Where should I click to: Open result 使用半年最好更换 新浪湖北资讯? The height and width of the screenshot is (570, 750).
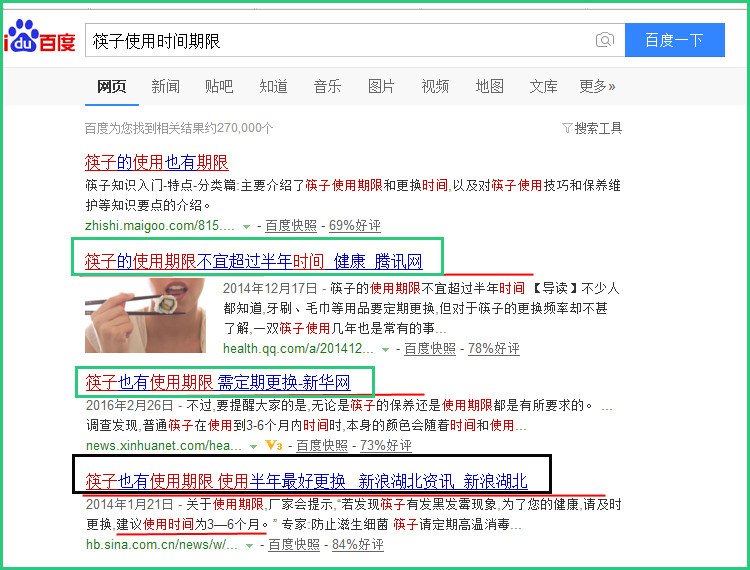307,481
